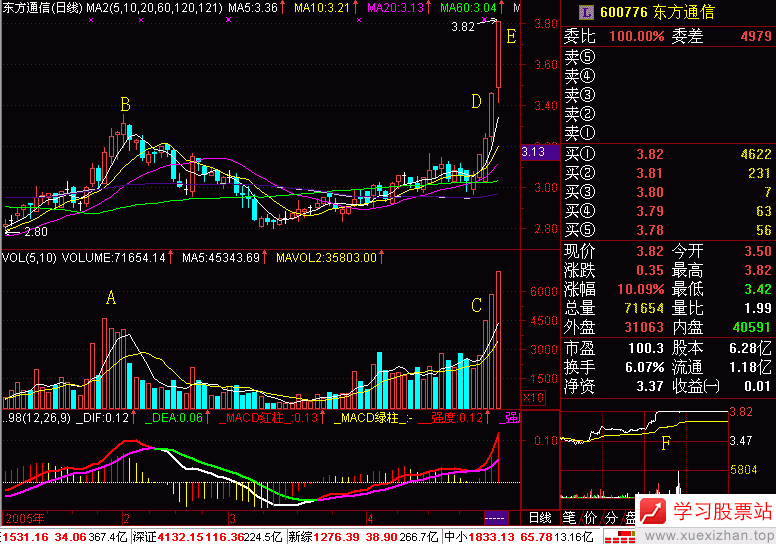Click the 5804 volume label on intraday chart

(x=743, y=469)
